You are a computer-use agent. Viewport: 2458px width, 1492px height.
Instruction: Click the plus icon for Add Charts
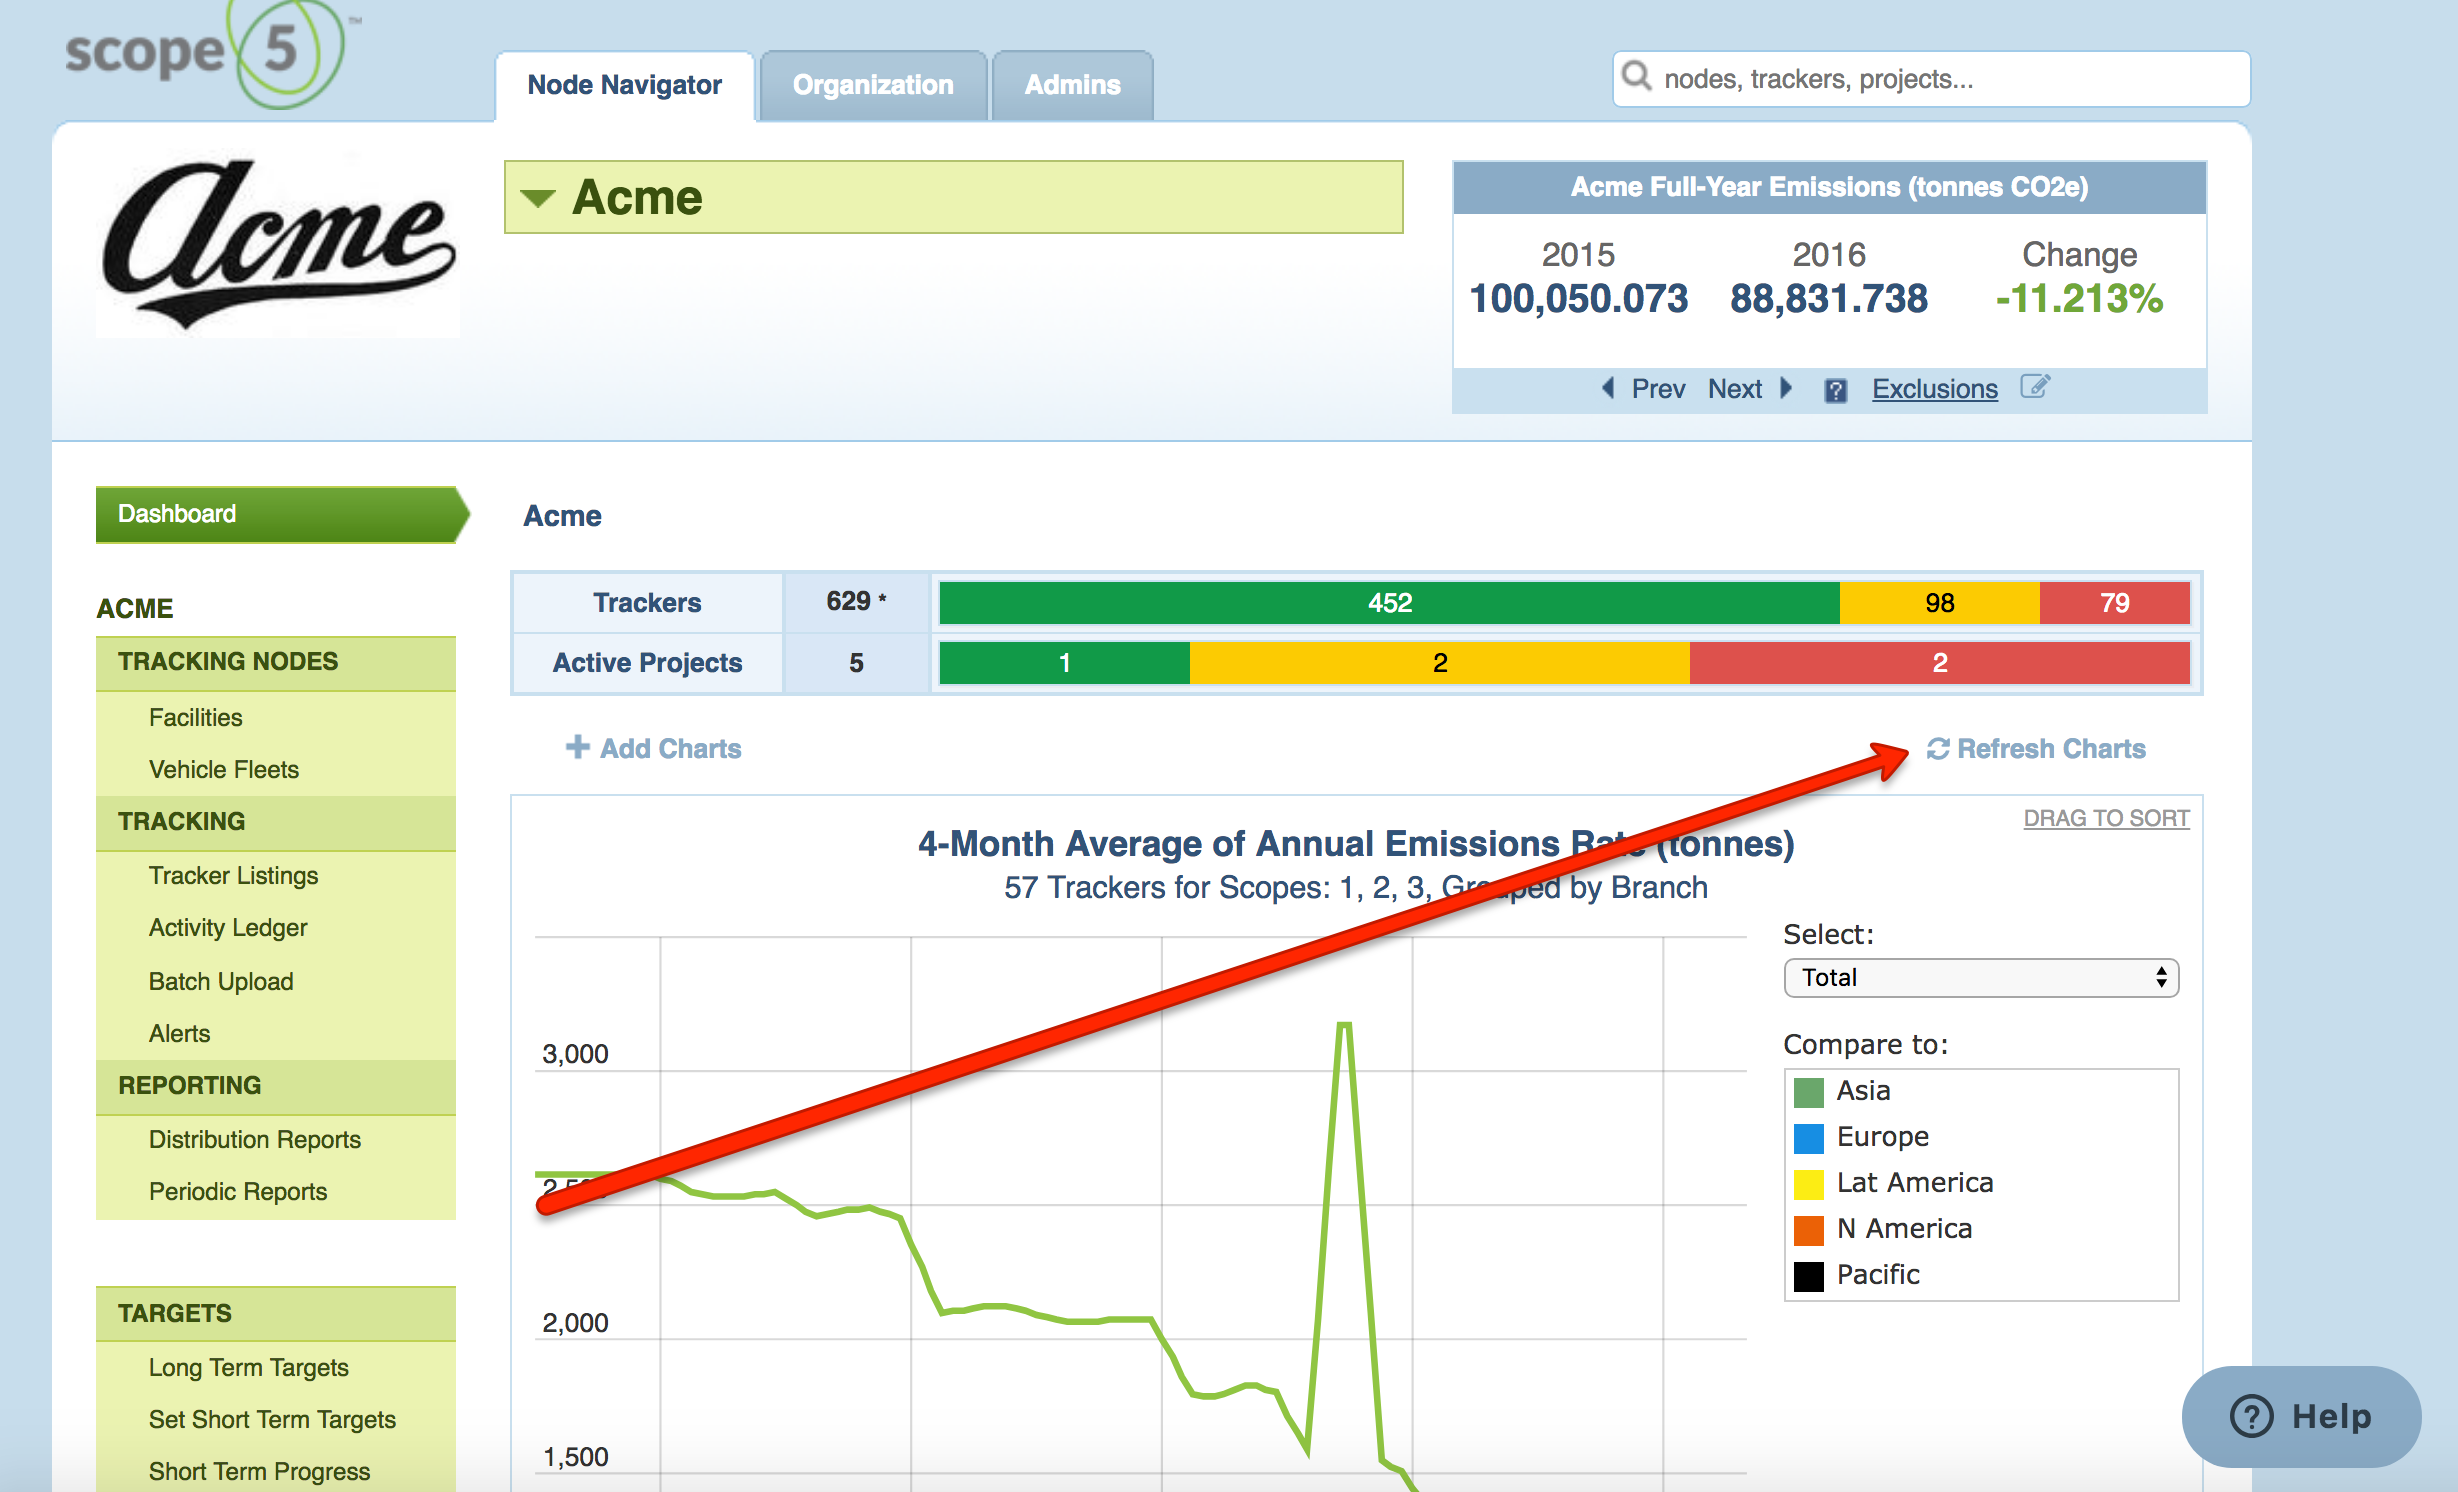(577, 747)
